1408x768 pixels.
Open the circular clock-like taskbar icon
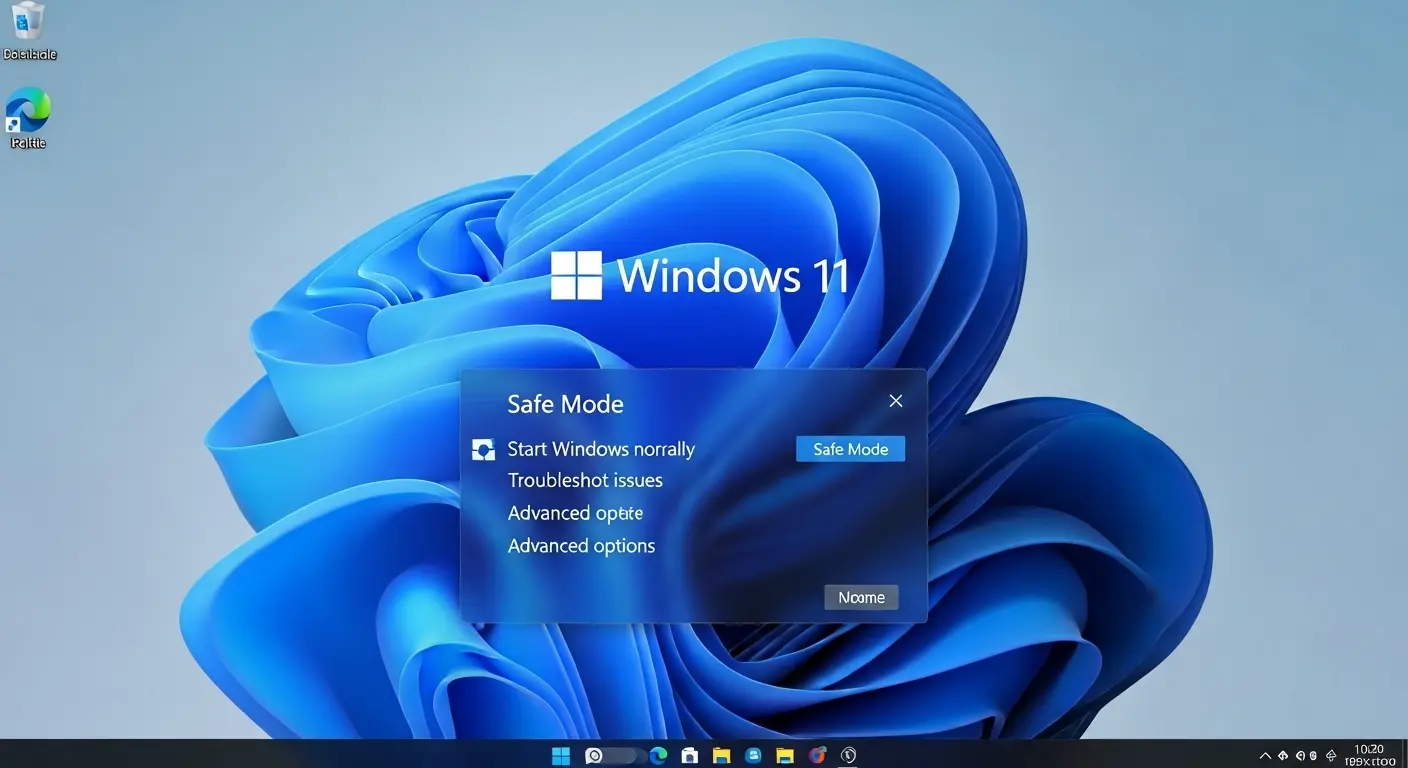coord(849,755)
